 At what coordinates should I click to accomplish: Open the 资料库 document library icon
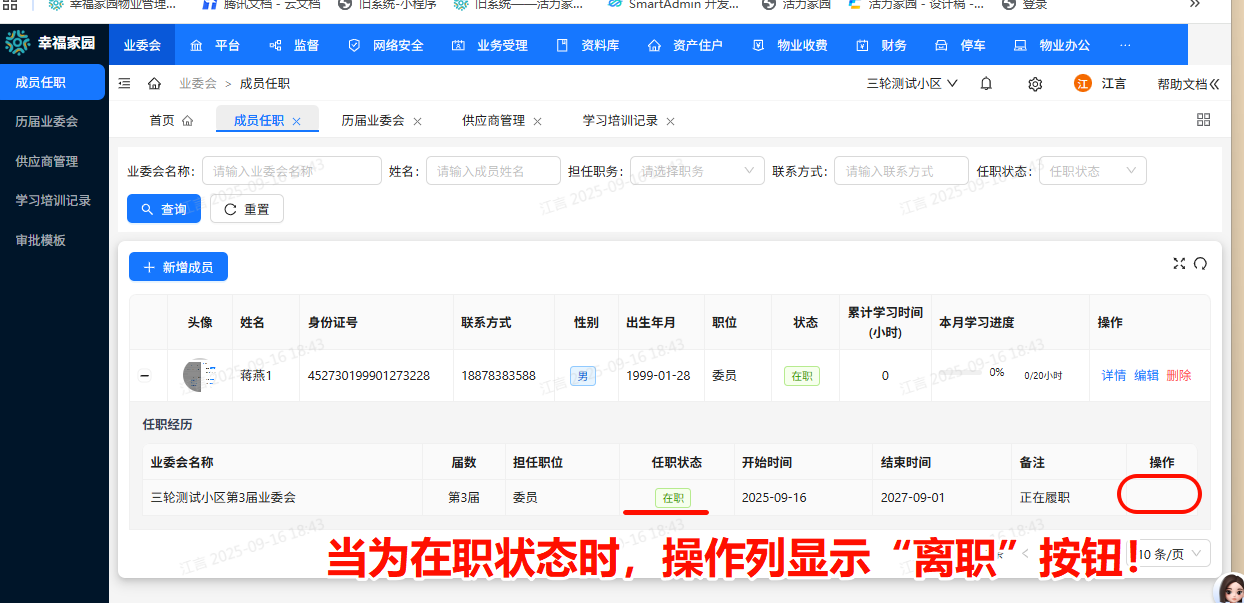[x=561, y=44]
